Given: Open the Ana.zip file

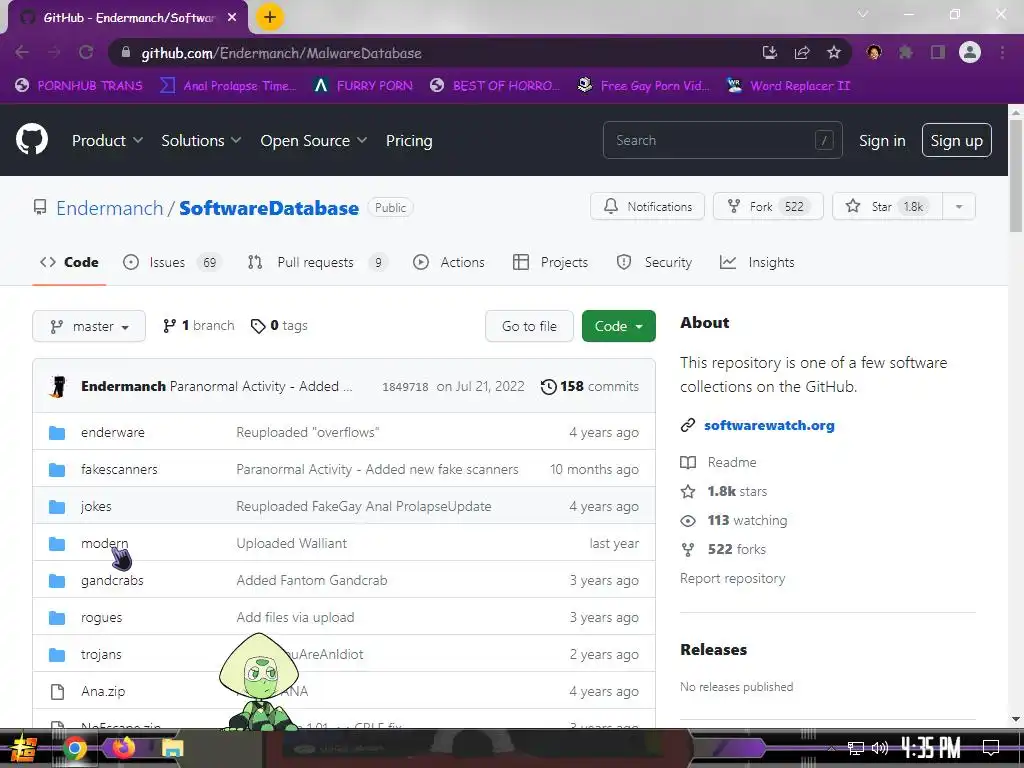Looking at the screenshot, I should (103, 691).
